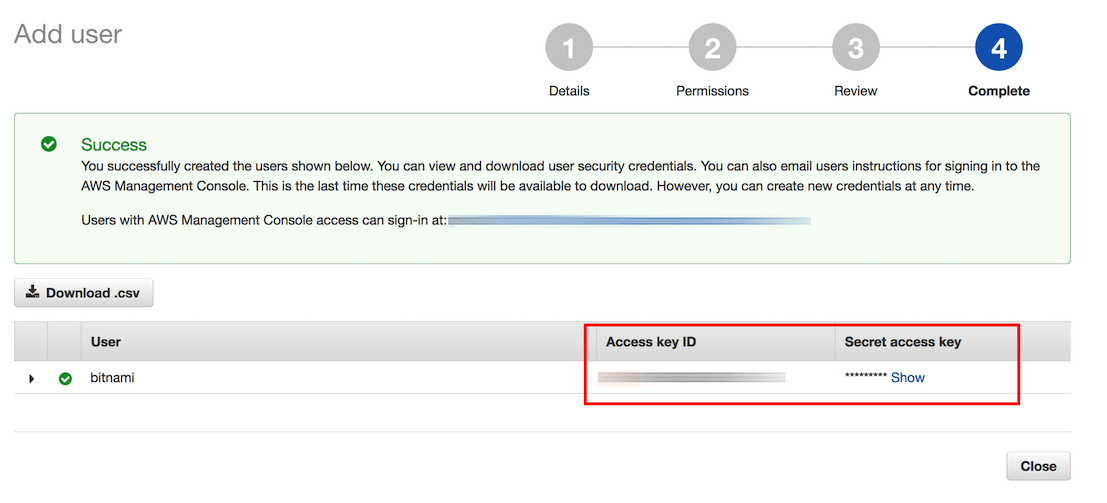The height and width of the screenshot is (503, 1107).
Task: Close the Add user wizard
Action: [1038, 466]
